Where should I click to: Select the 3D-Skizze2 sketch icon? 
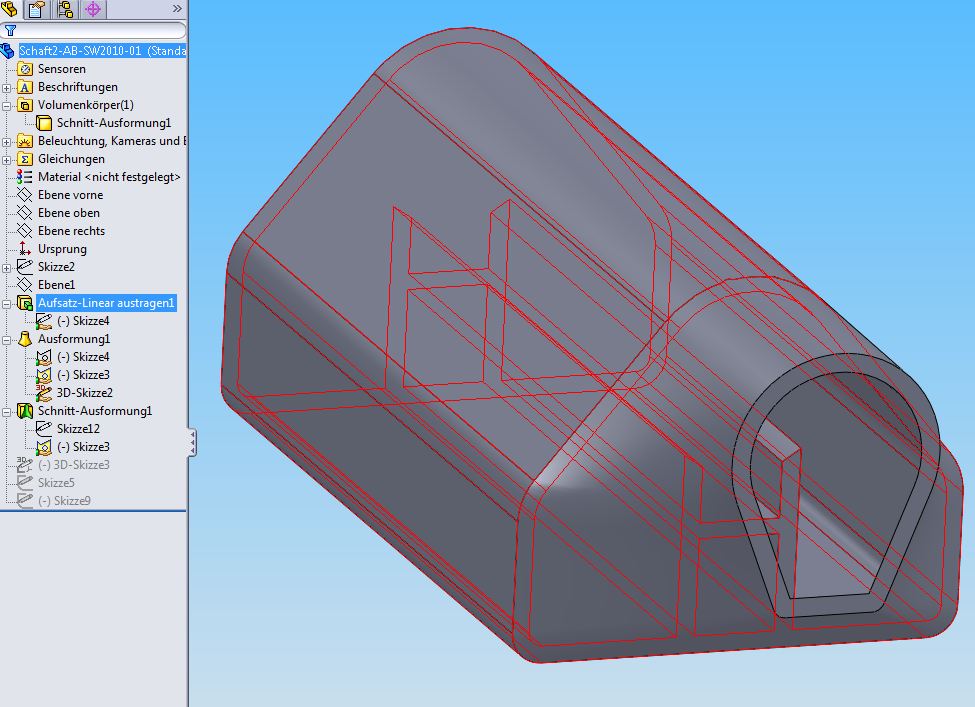[x=45, y=393]
